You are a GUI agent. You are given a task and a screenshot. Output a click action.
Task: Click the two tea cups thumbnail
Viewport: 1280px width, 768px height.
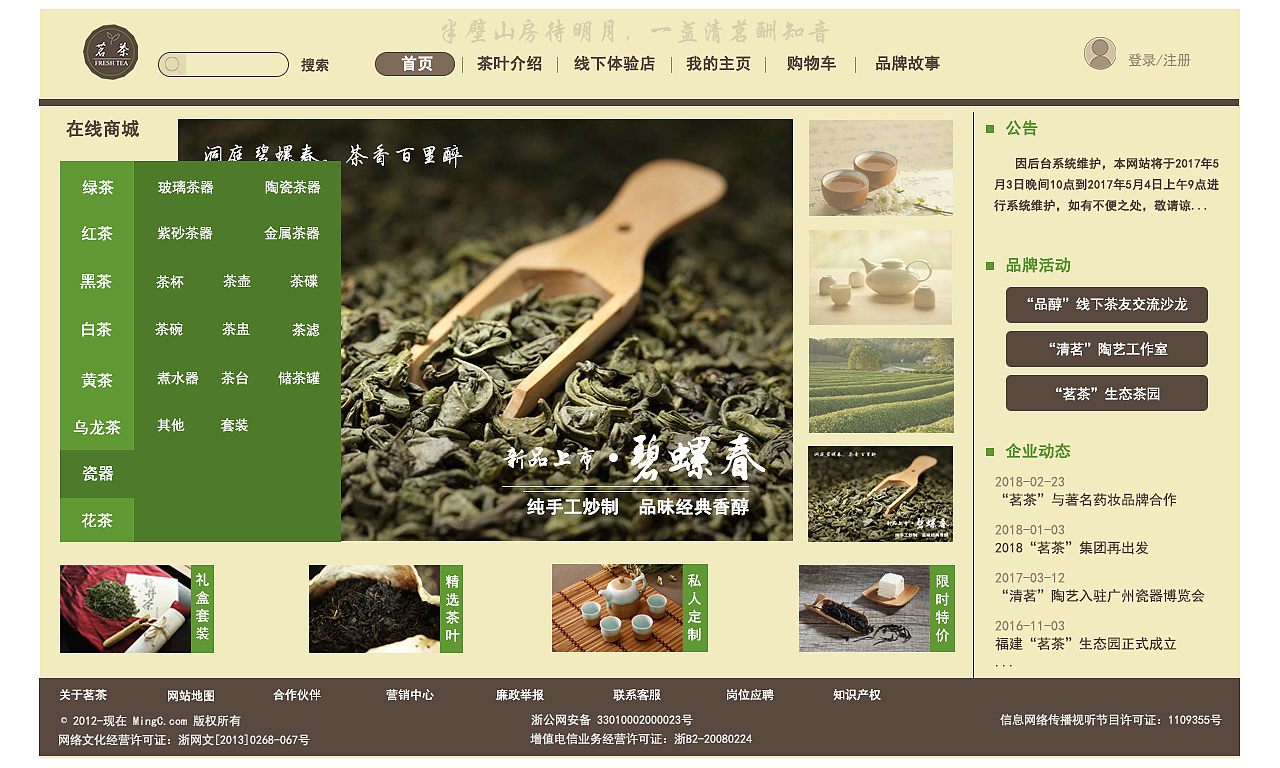click(881, 168)
